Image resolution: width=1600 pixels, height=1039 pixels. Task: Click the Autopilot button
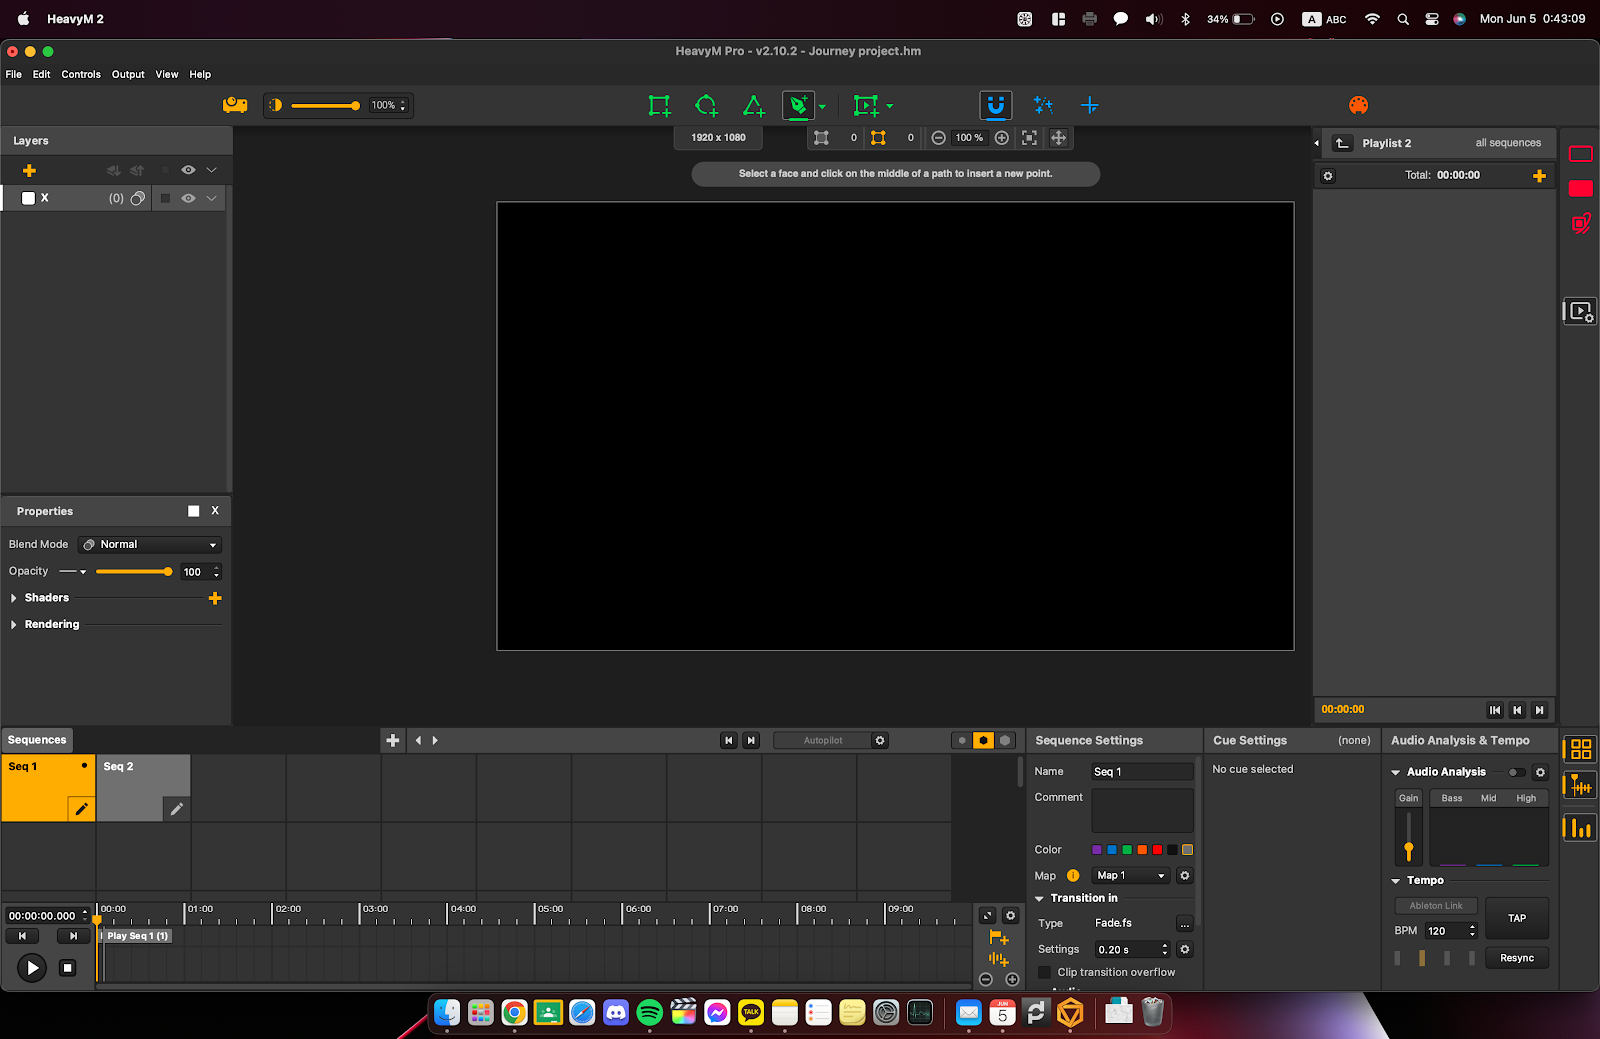click(823, 741)
